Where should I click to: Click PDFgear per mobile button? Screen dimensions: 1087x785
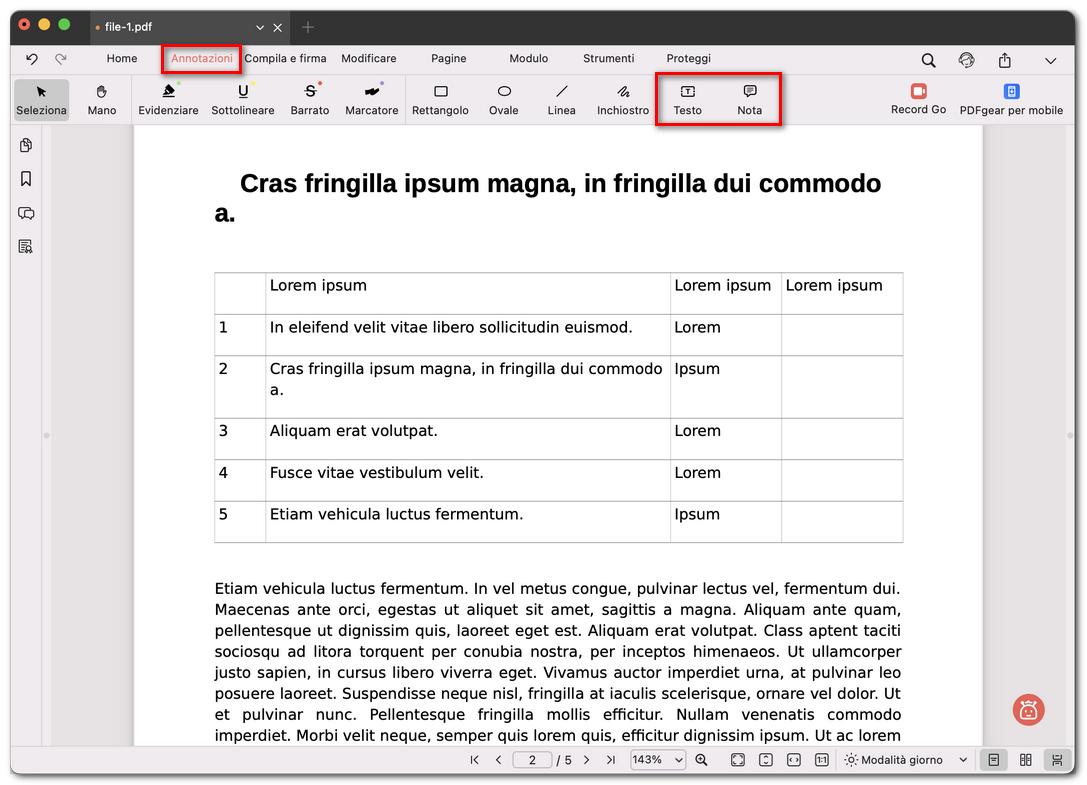click(x=1011, y=99)
